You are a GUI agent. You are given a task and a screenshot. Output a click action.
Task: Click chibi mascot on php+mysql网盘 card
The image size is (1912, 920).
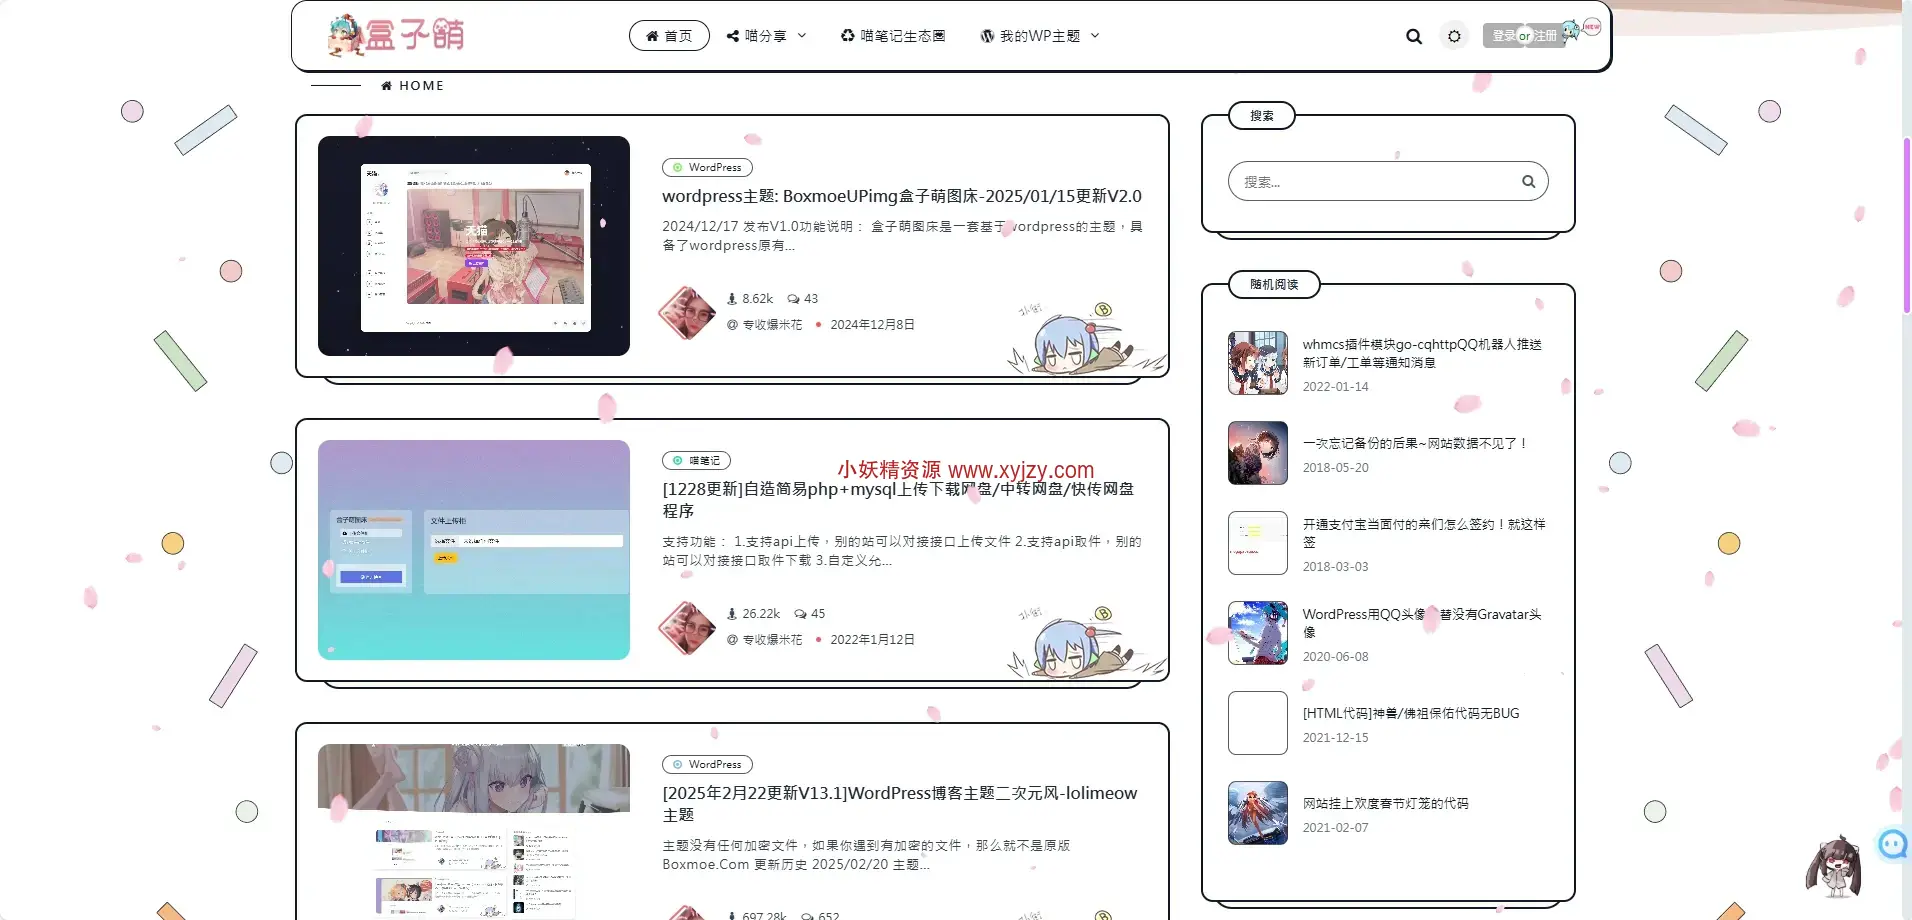1086,642
